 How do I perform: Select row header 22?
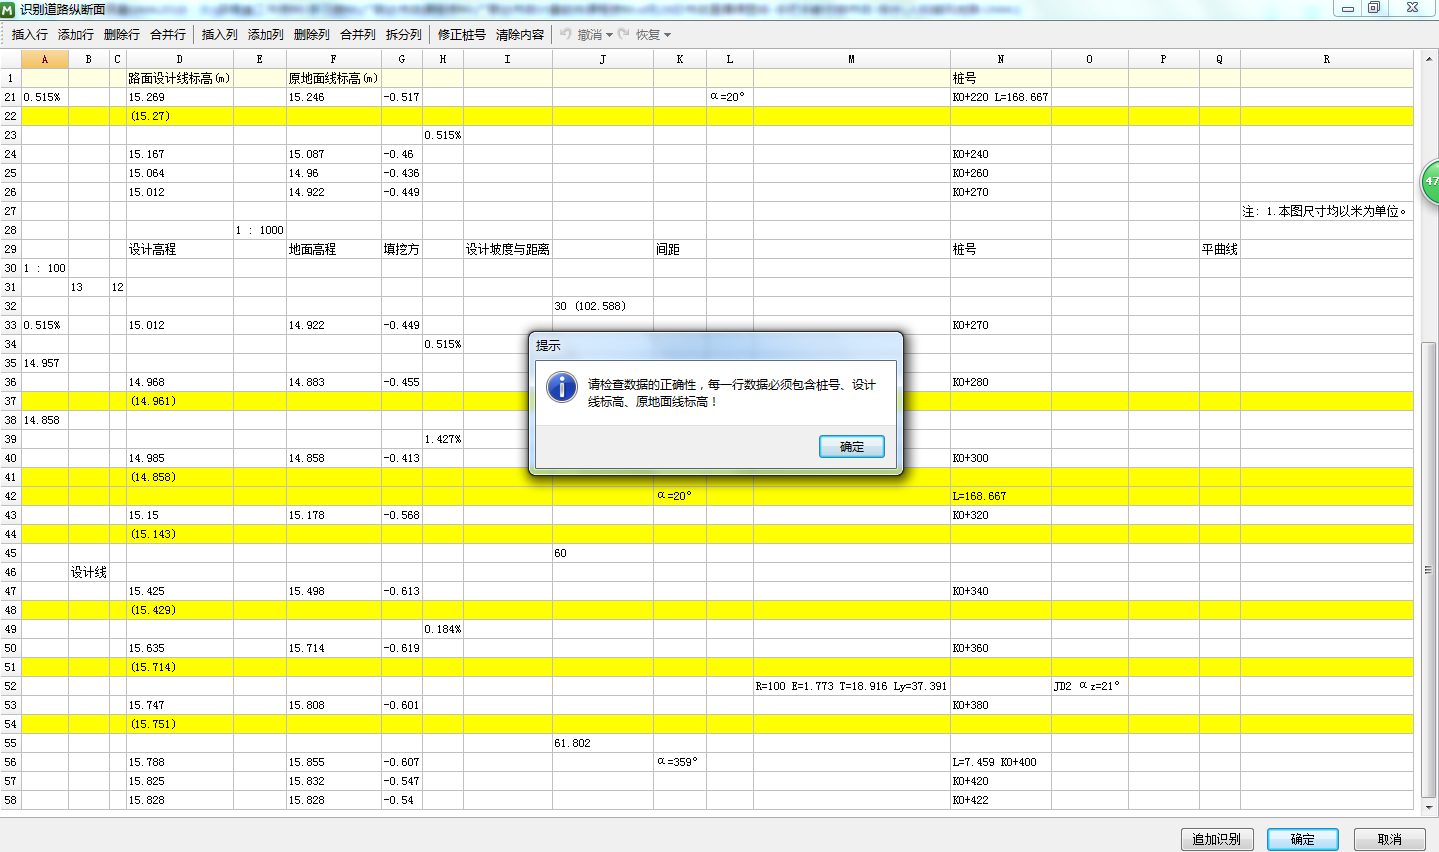[x=11, y=116]
